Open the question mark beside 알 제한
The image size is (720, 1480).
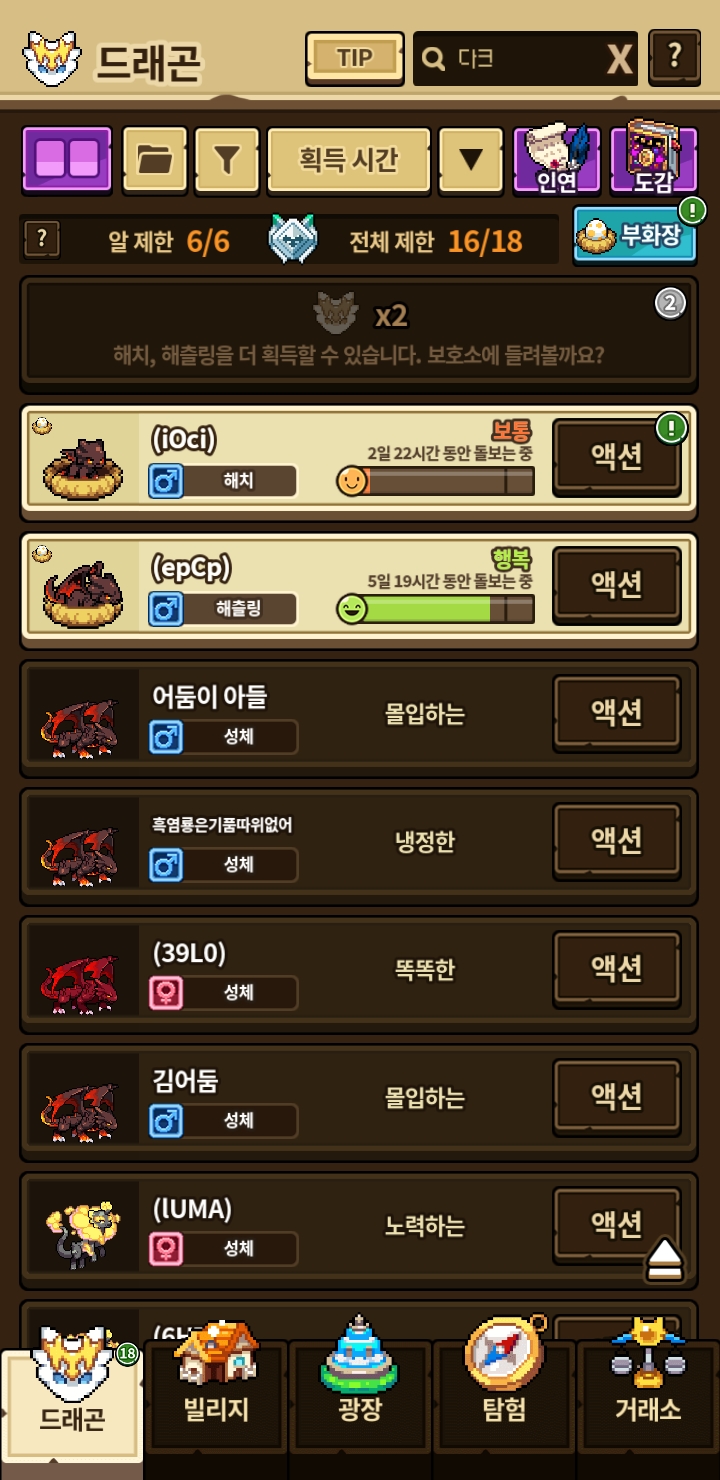tap(41, 239)
